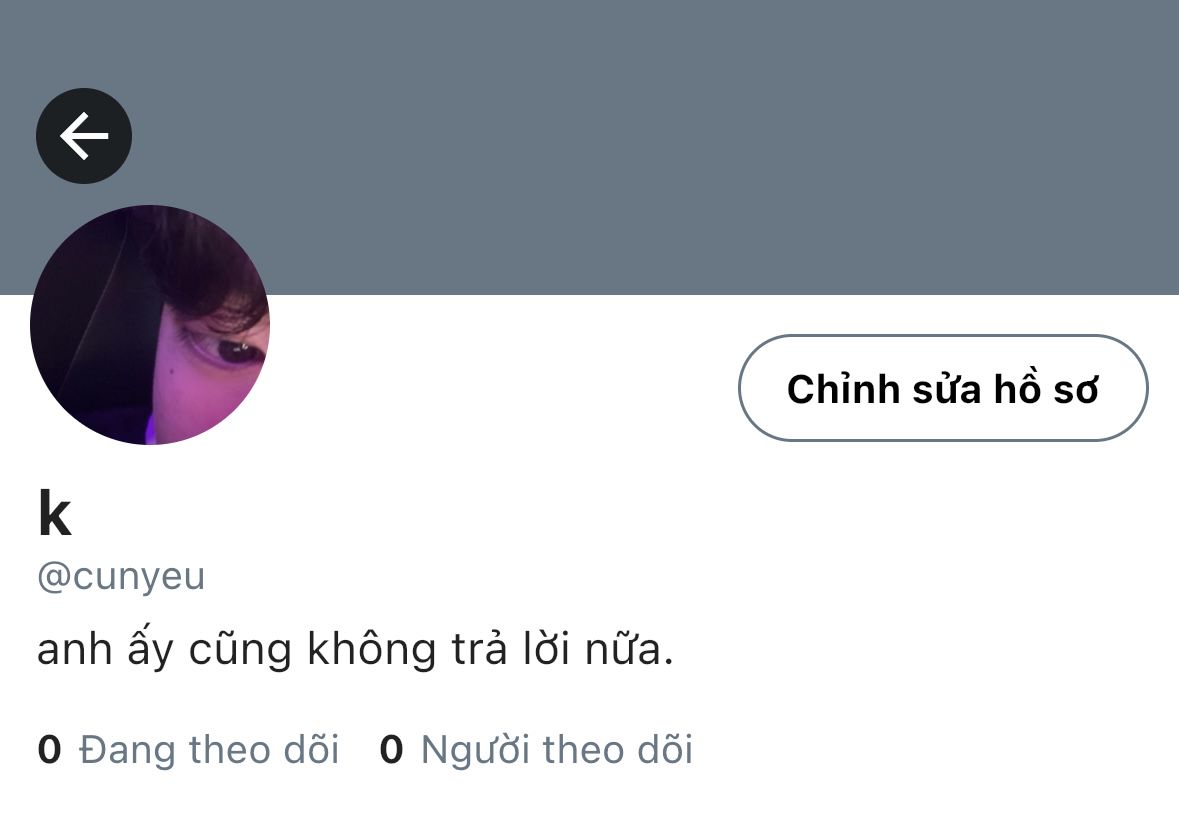Tap the word "không" in the bio

(371, 650)
